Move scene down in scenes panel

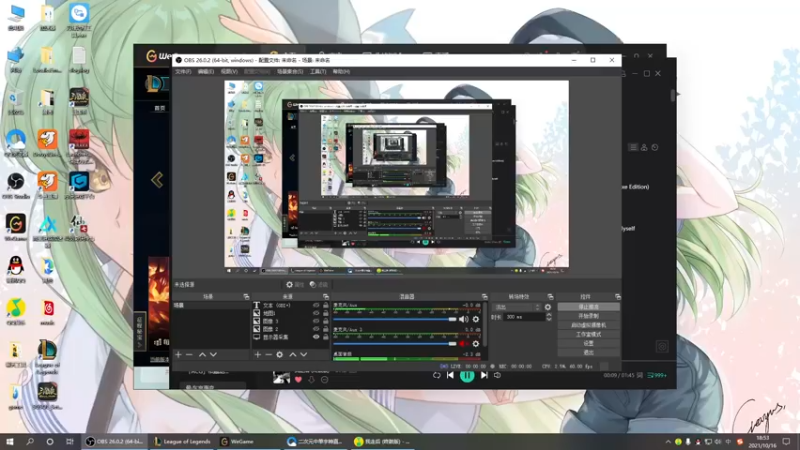click(x=213, y=354)
